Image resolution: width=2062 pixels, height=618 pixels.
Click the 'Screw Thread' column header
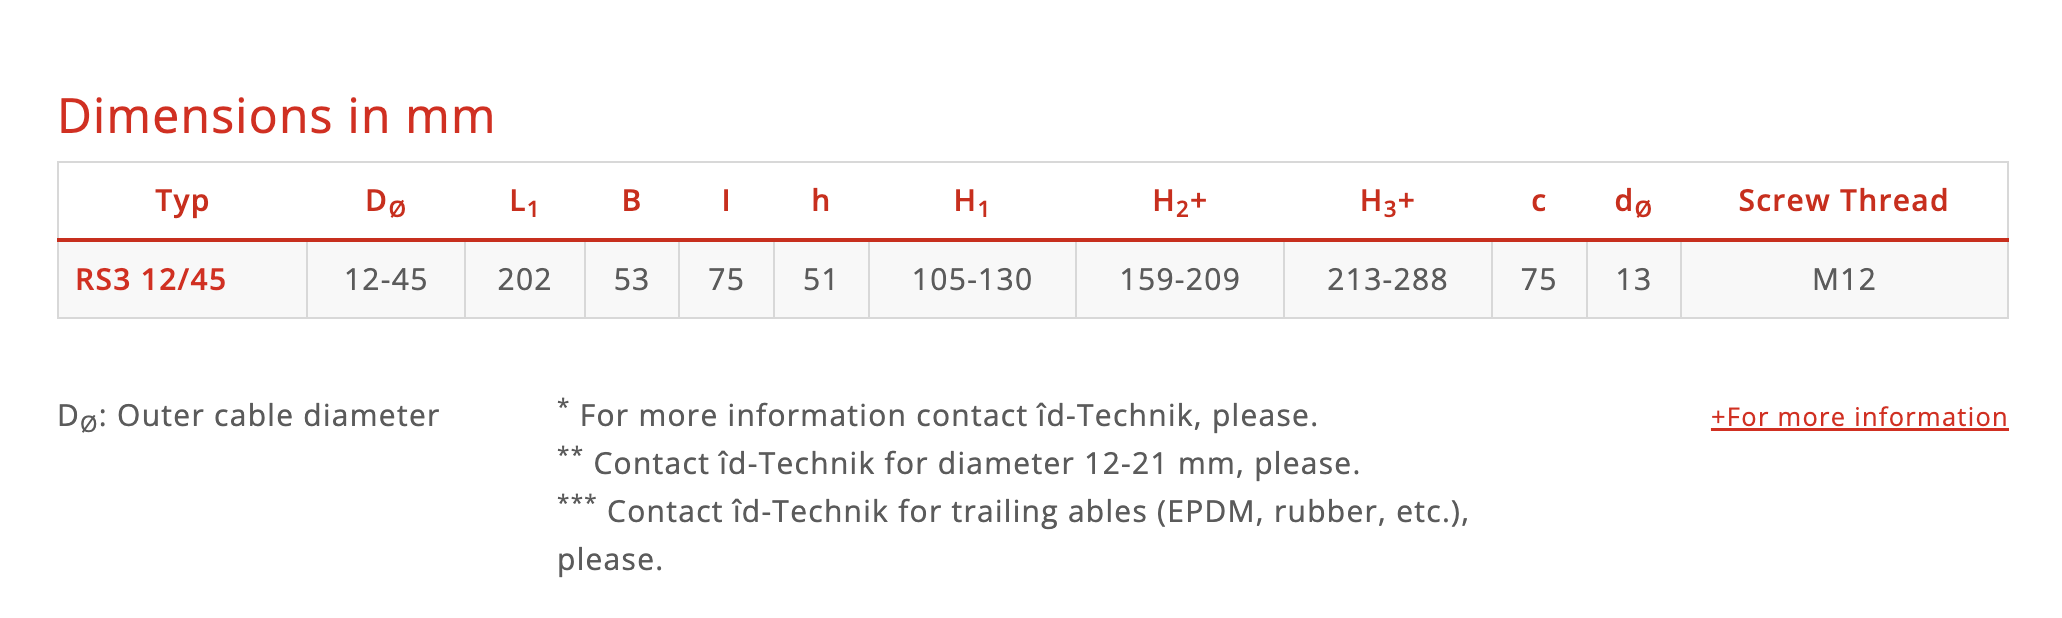pyautogui.click(x=1842, y=201)
